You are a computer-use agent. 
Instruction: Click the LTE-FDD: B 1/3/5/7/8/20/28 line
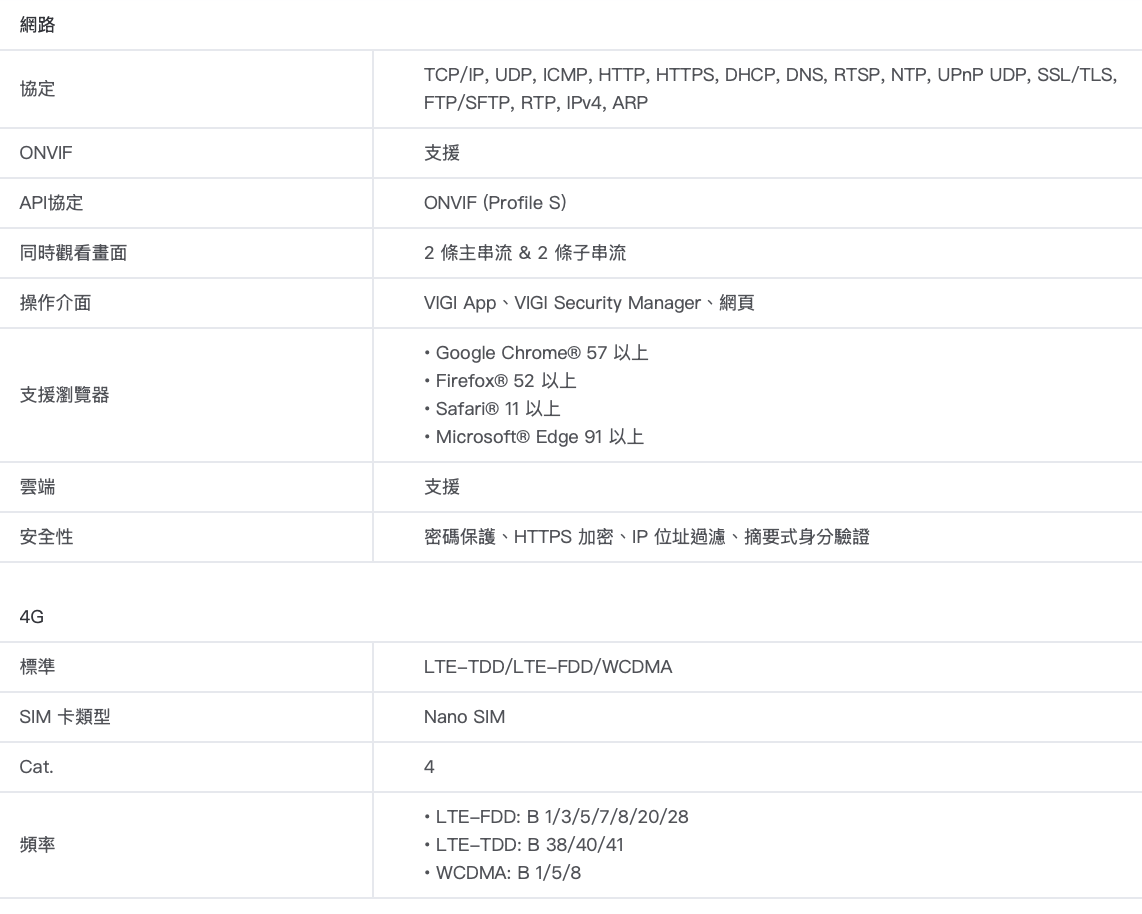click(556, 817)
